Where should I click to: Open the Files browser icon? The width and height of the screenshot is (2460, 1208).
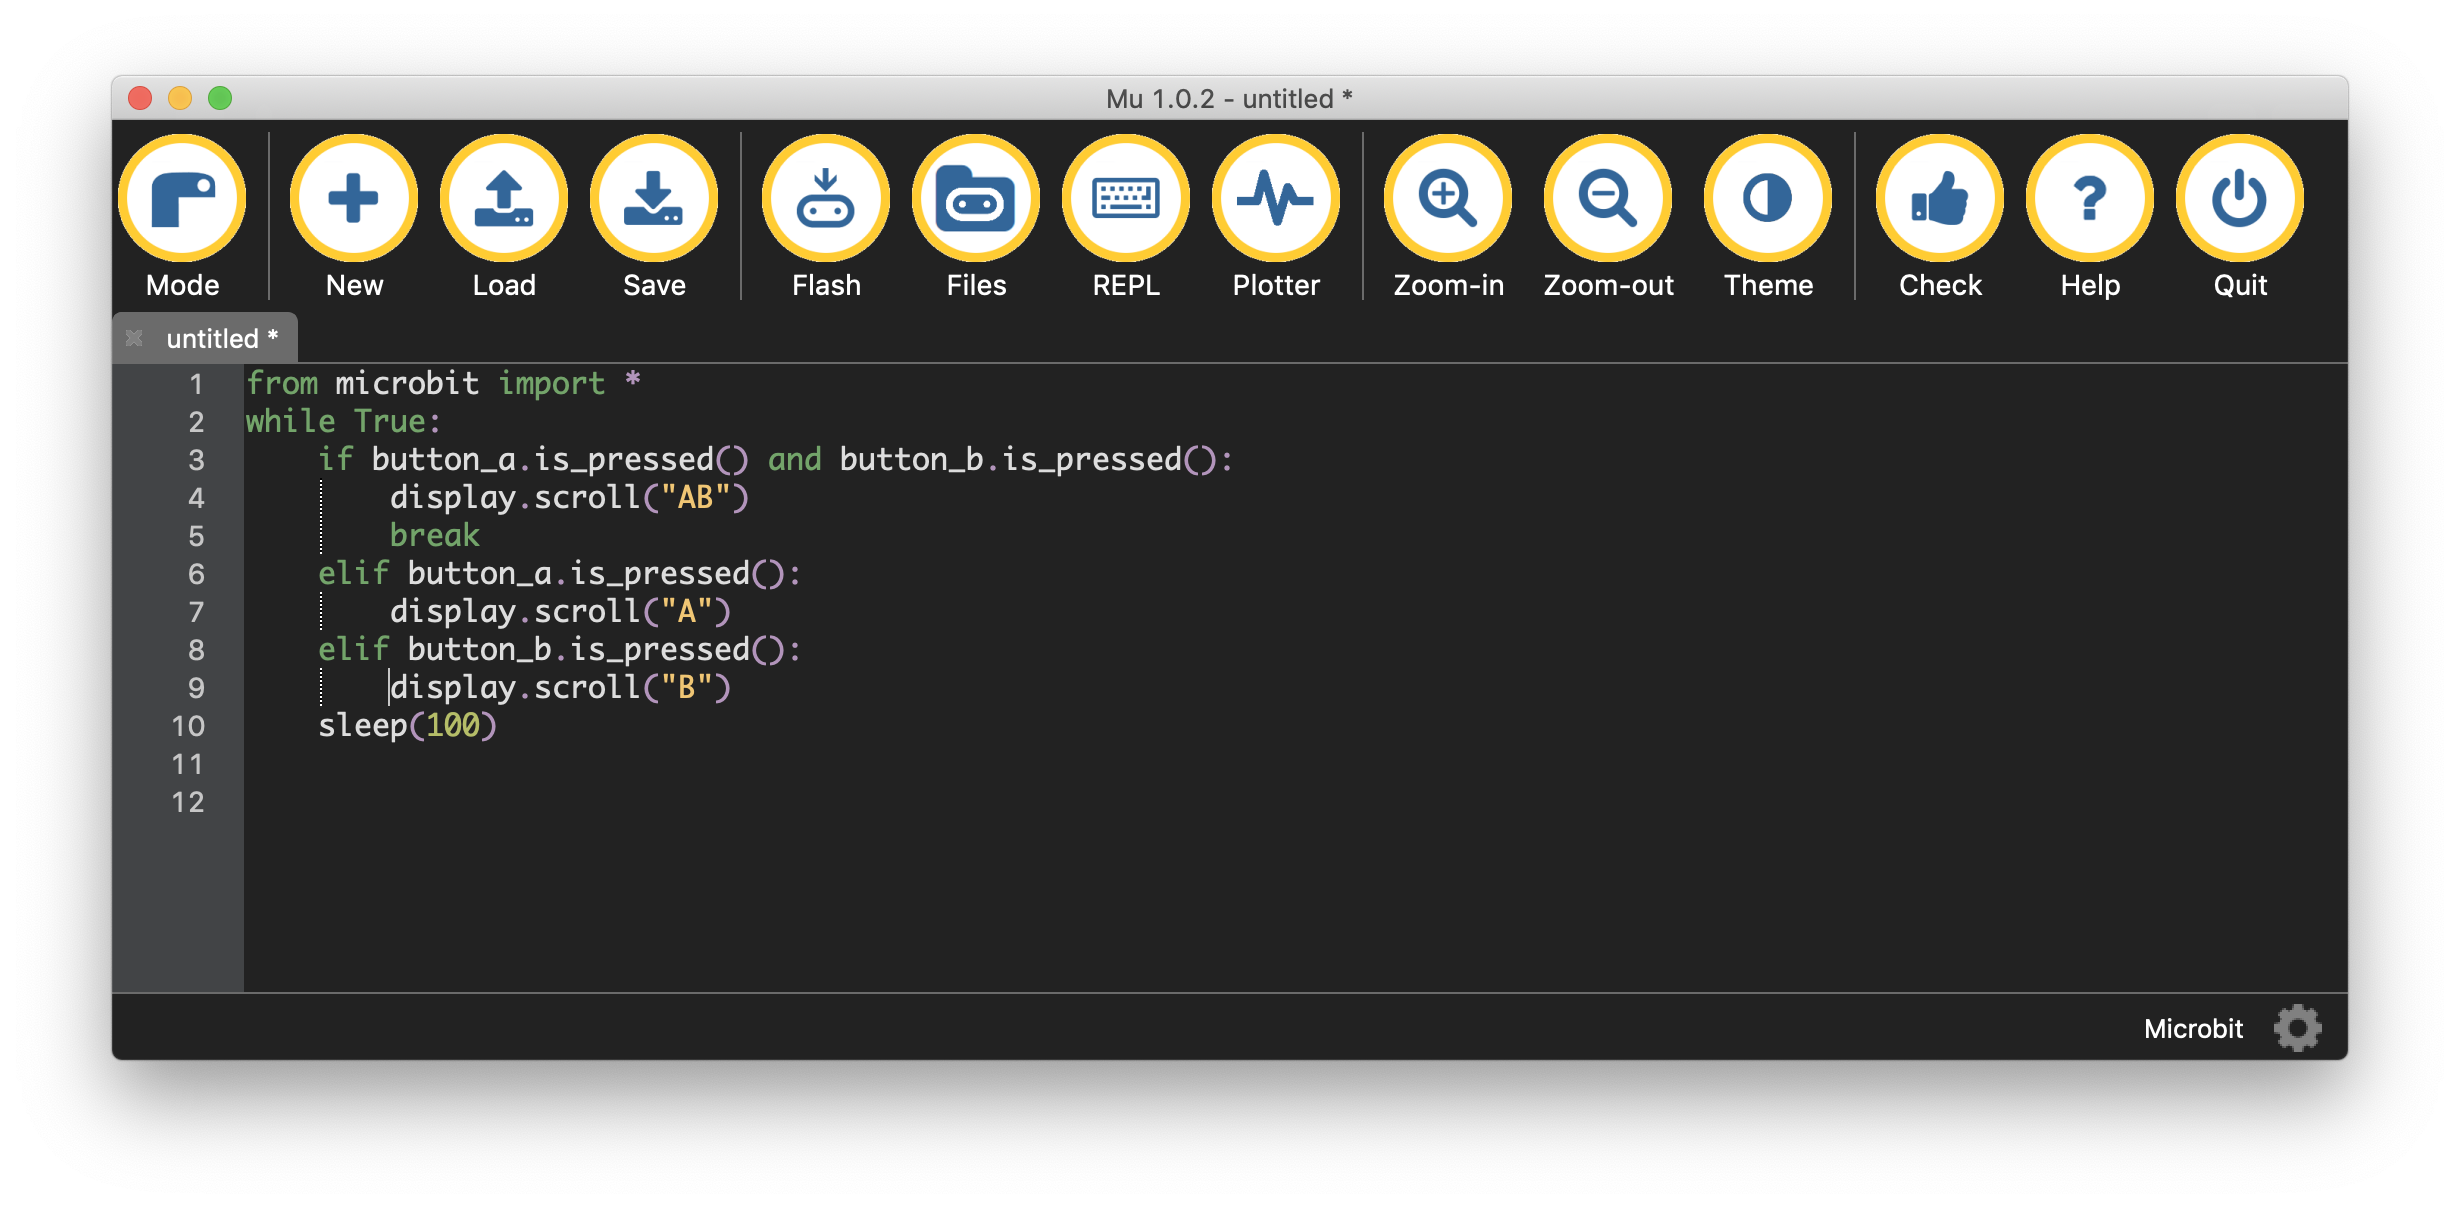pos(976,199)
